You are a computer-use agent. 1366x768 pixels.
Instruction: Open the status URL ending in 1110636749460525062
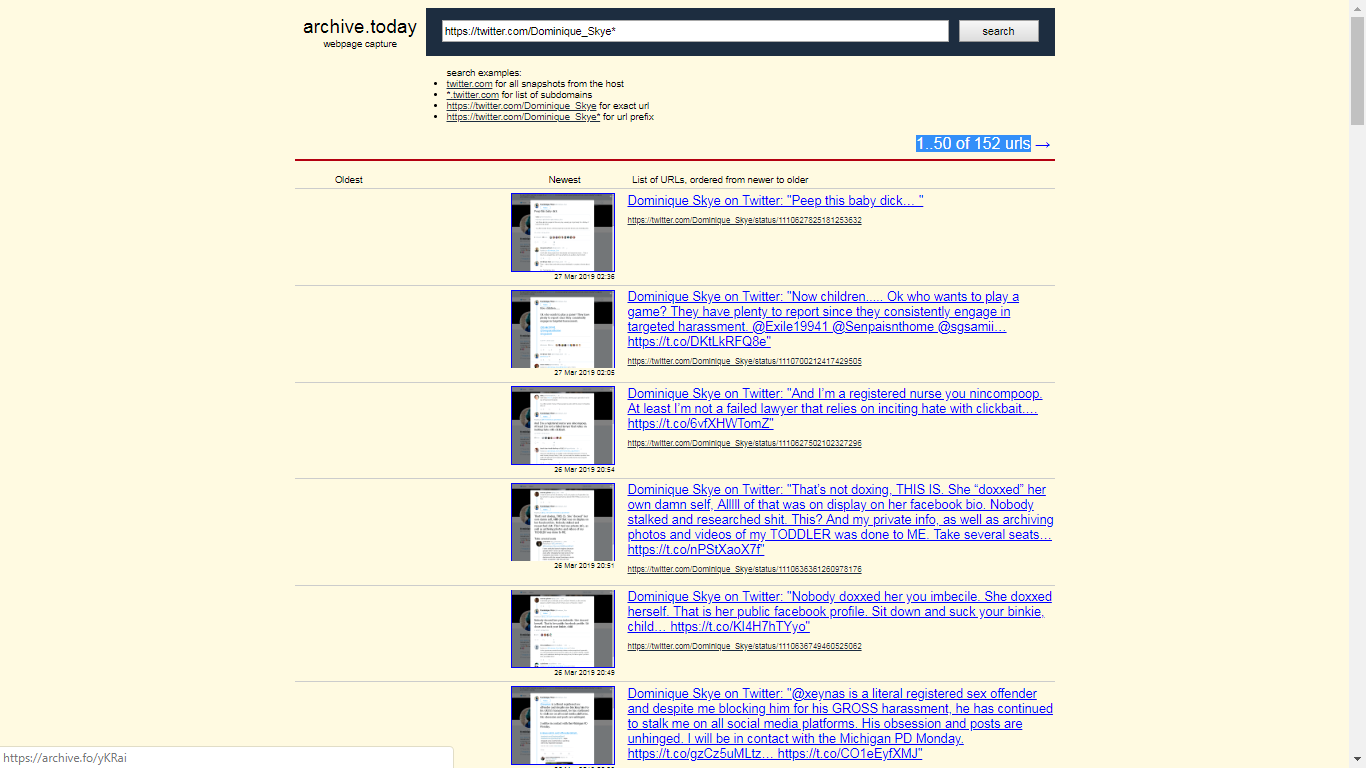click(745, 646)
